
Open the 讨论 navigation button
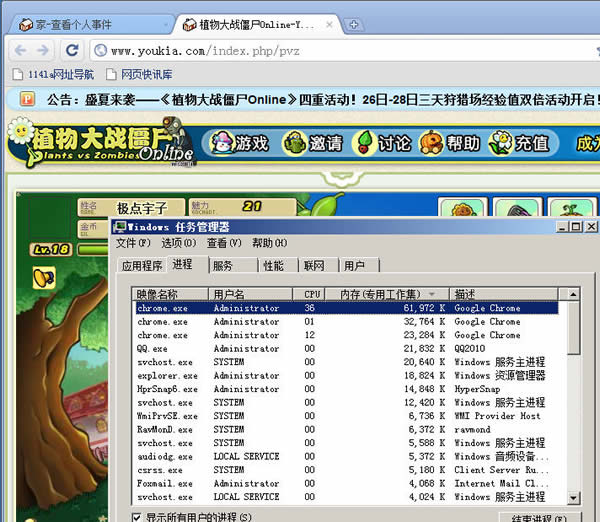(382, 143)
